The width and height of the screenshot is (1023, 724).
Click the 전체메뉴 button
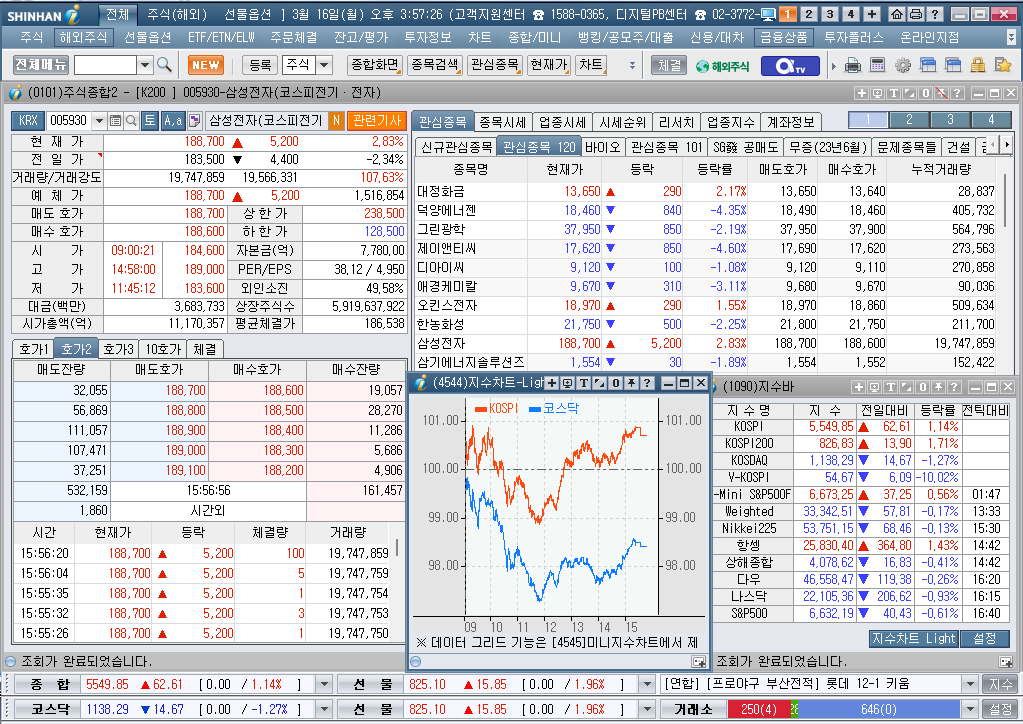pos(41,65)
